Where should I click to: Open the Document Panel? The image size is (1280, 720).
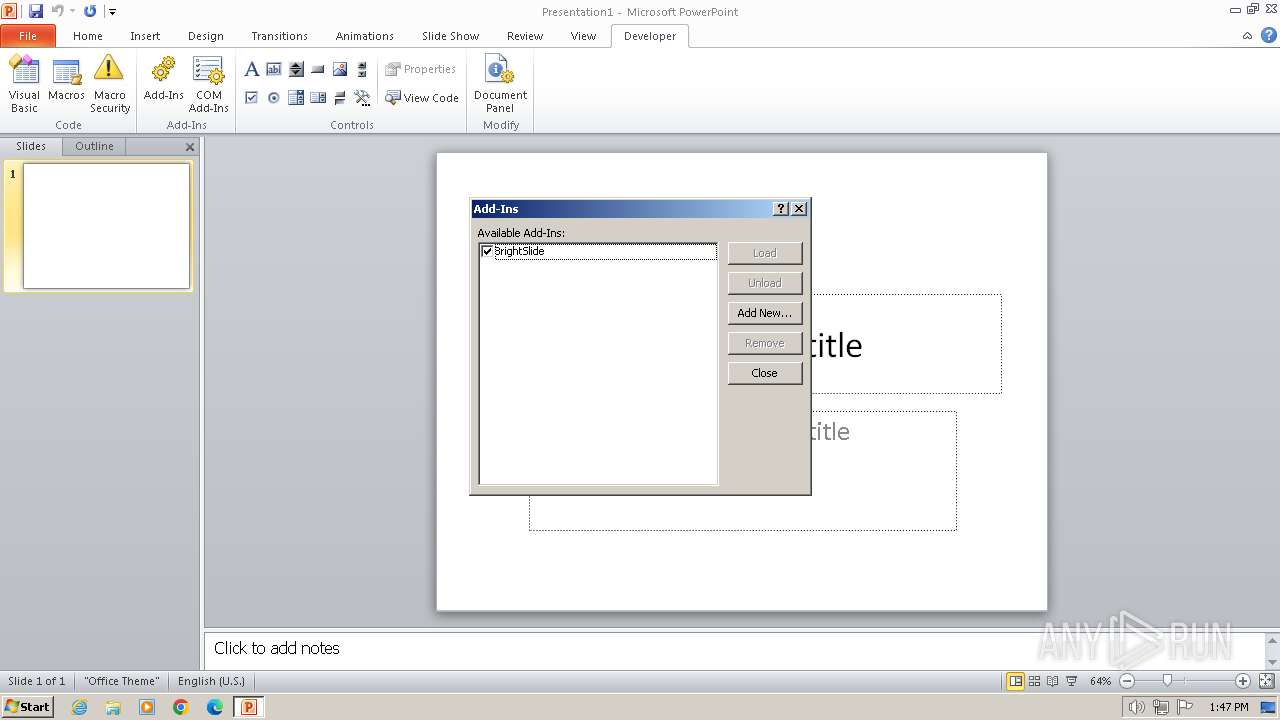click(x=500, y=85)
